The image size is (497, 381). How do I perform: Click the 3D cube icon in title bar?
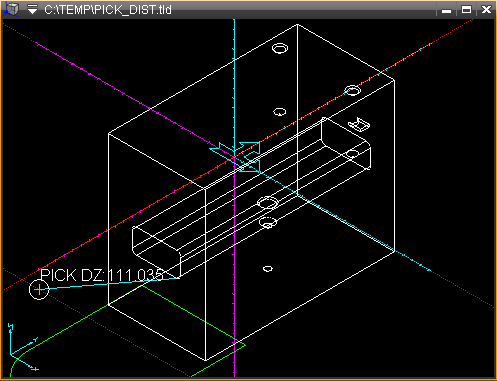[x=11, y=9]
